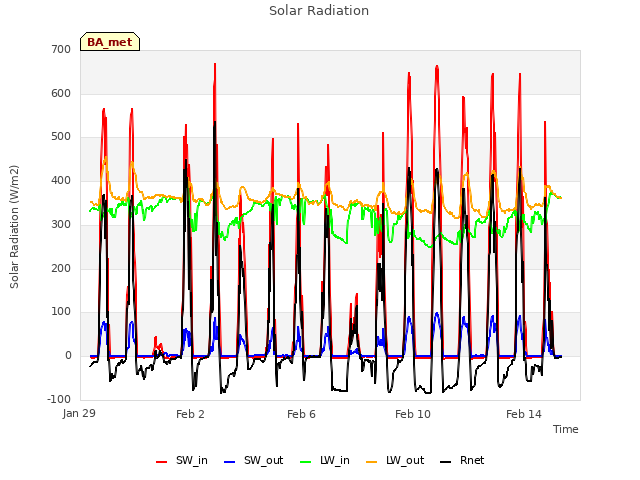This screenshot has height=480, width=640.
Task: Click the Jan 29 x-axis tick label
Action: [x=79, y=413]
